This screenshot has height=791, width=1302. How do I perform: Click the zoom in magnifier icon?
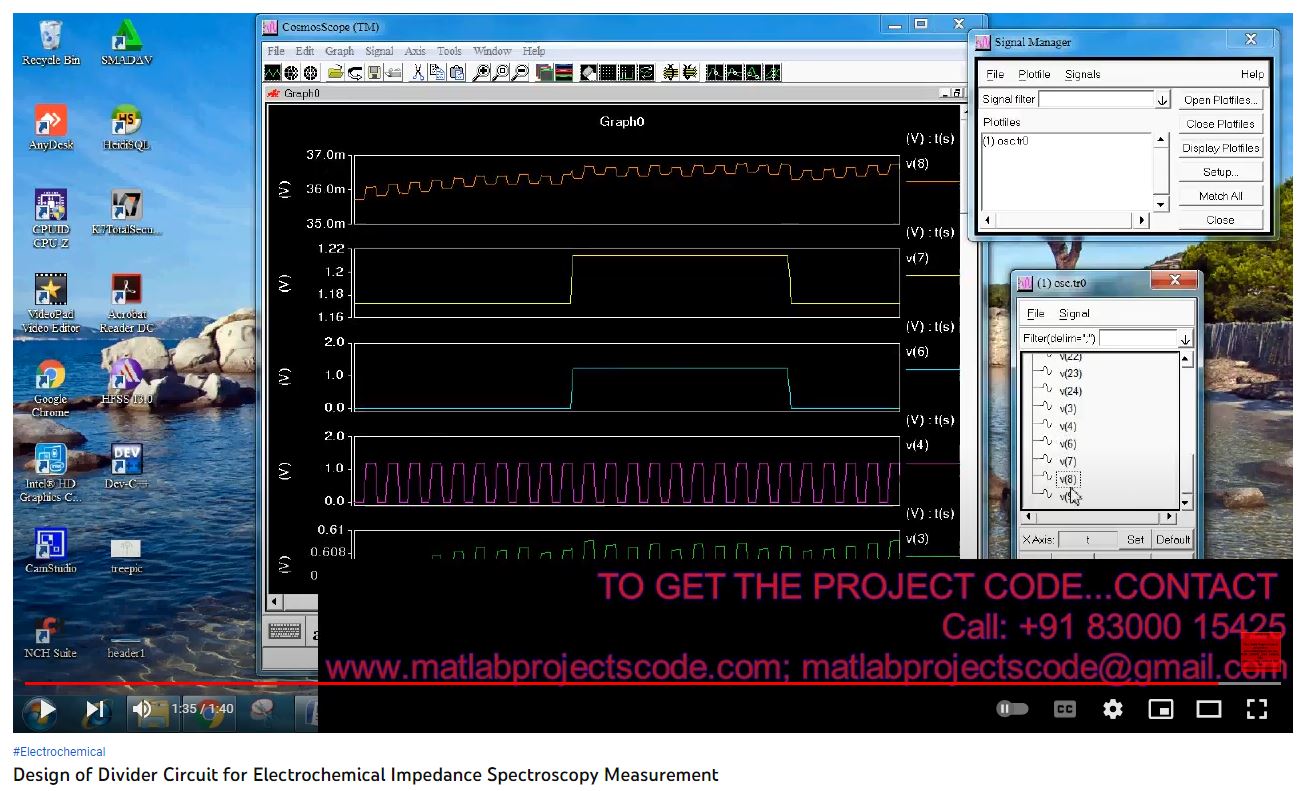[x=481, y=73]
